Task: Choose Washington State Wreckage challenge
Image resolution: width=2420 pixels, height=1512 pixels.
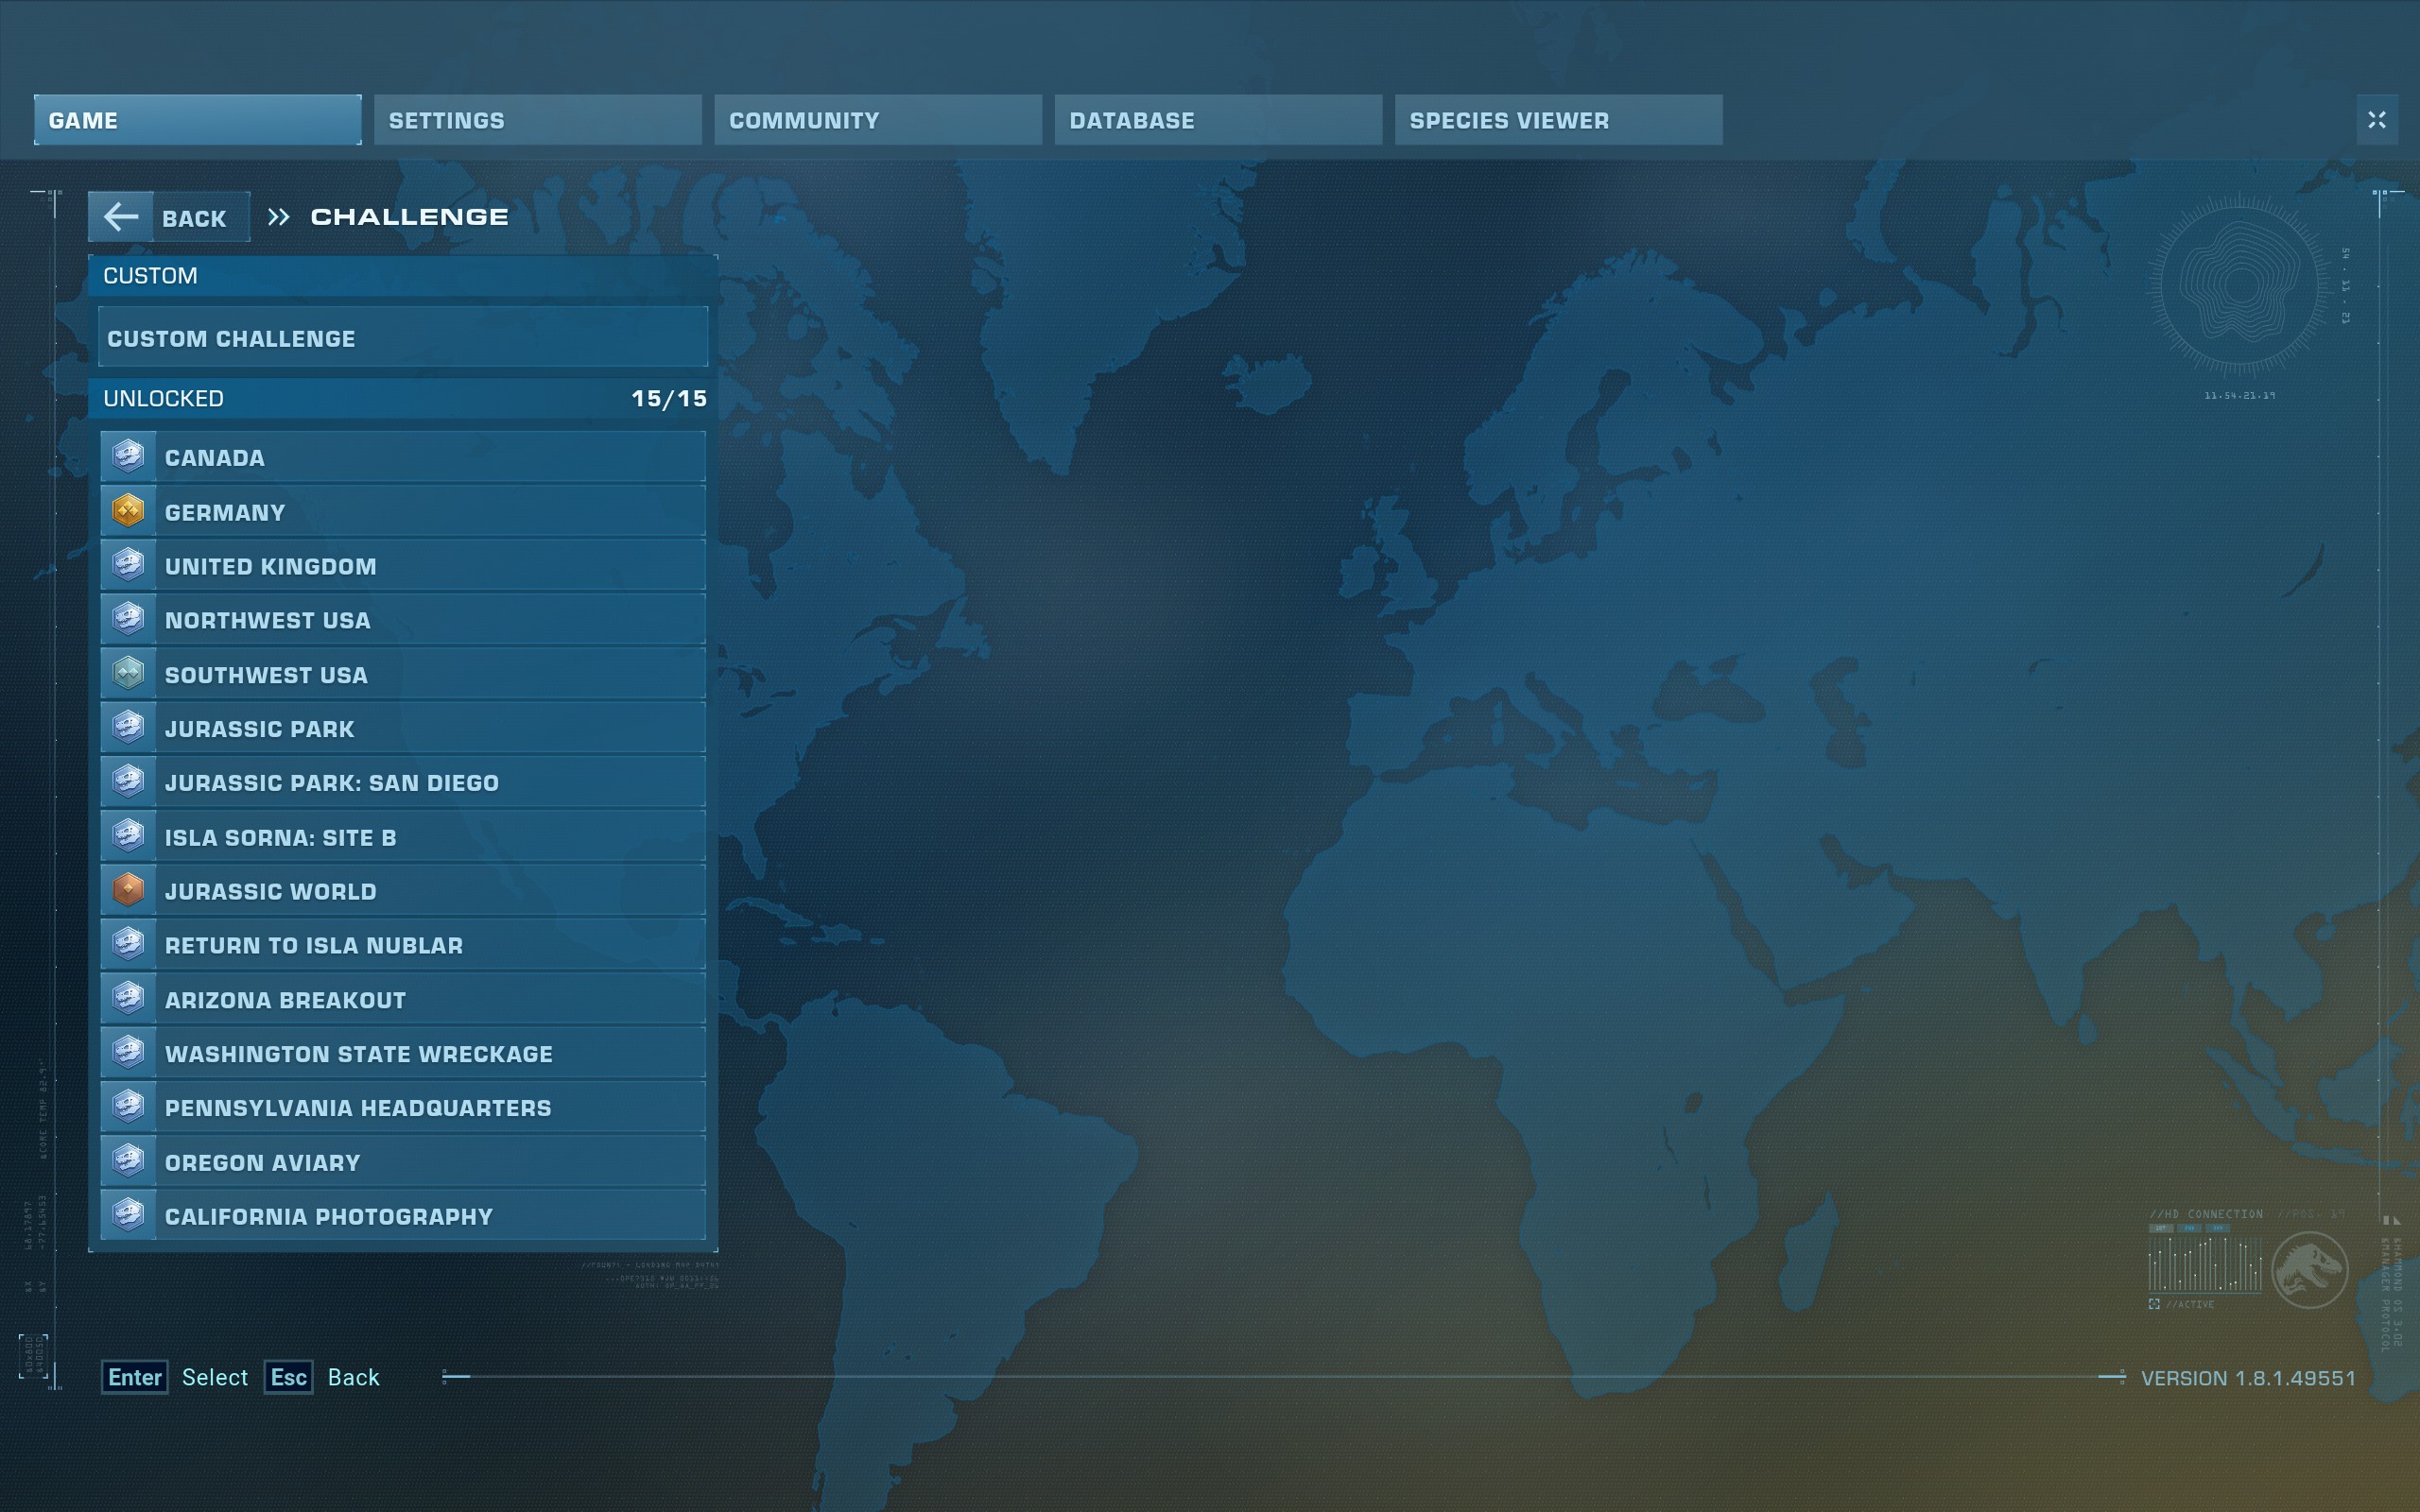Action: (x=403, y=1053)
